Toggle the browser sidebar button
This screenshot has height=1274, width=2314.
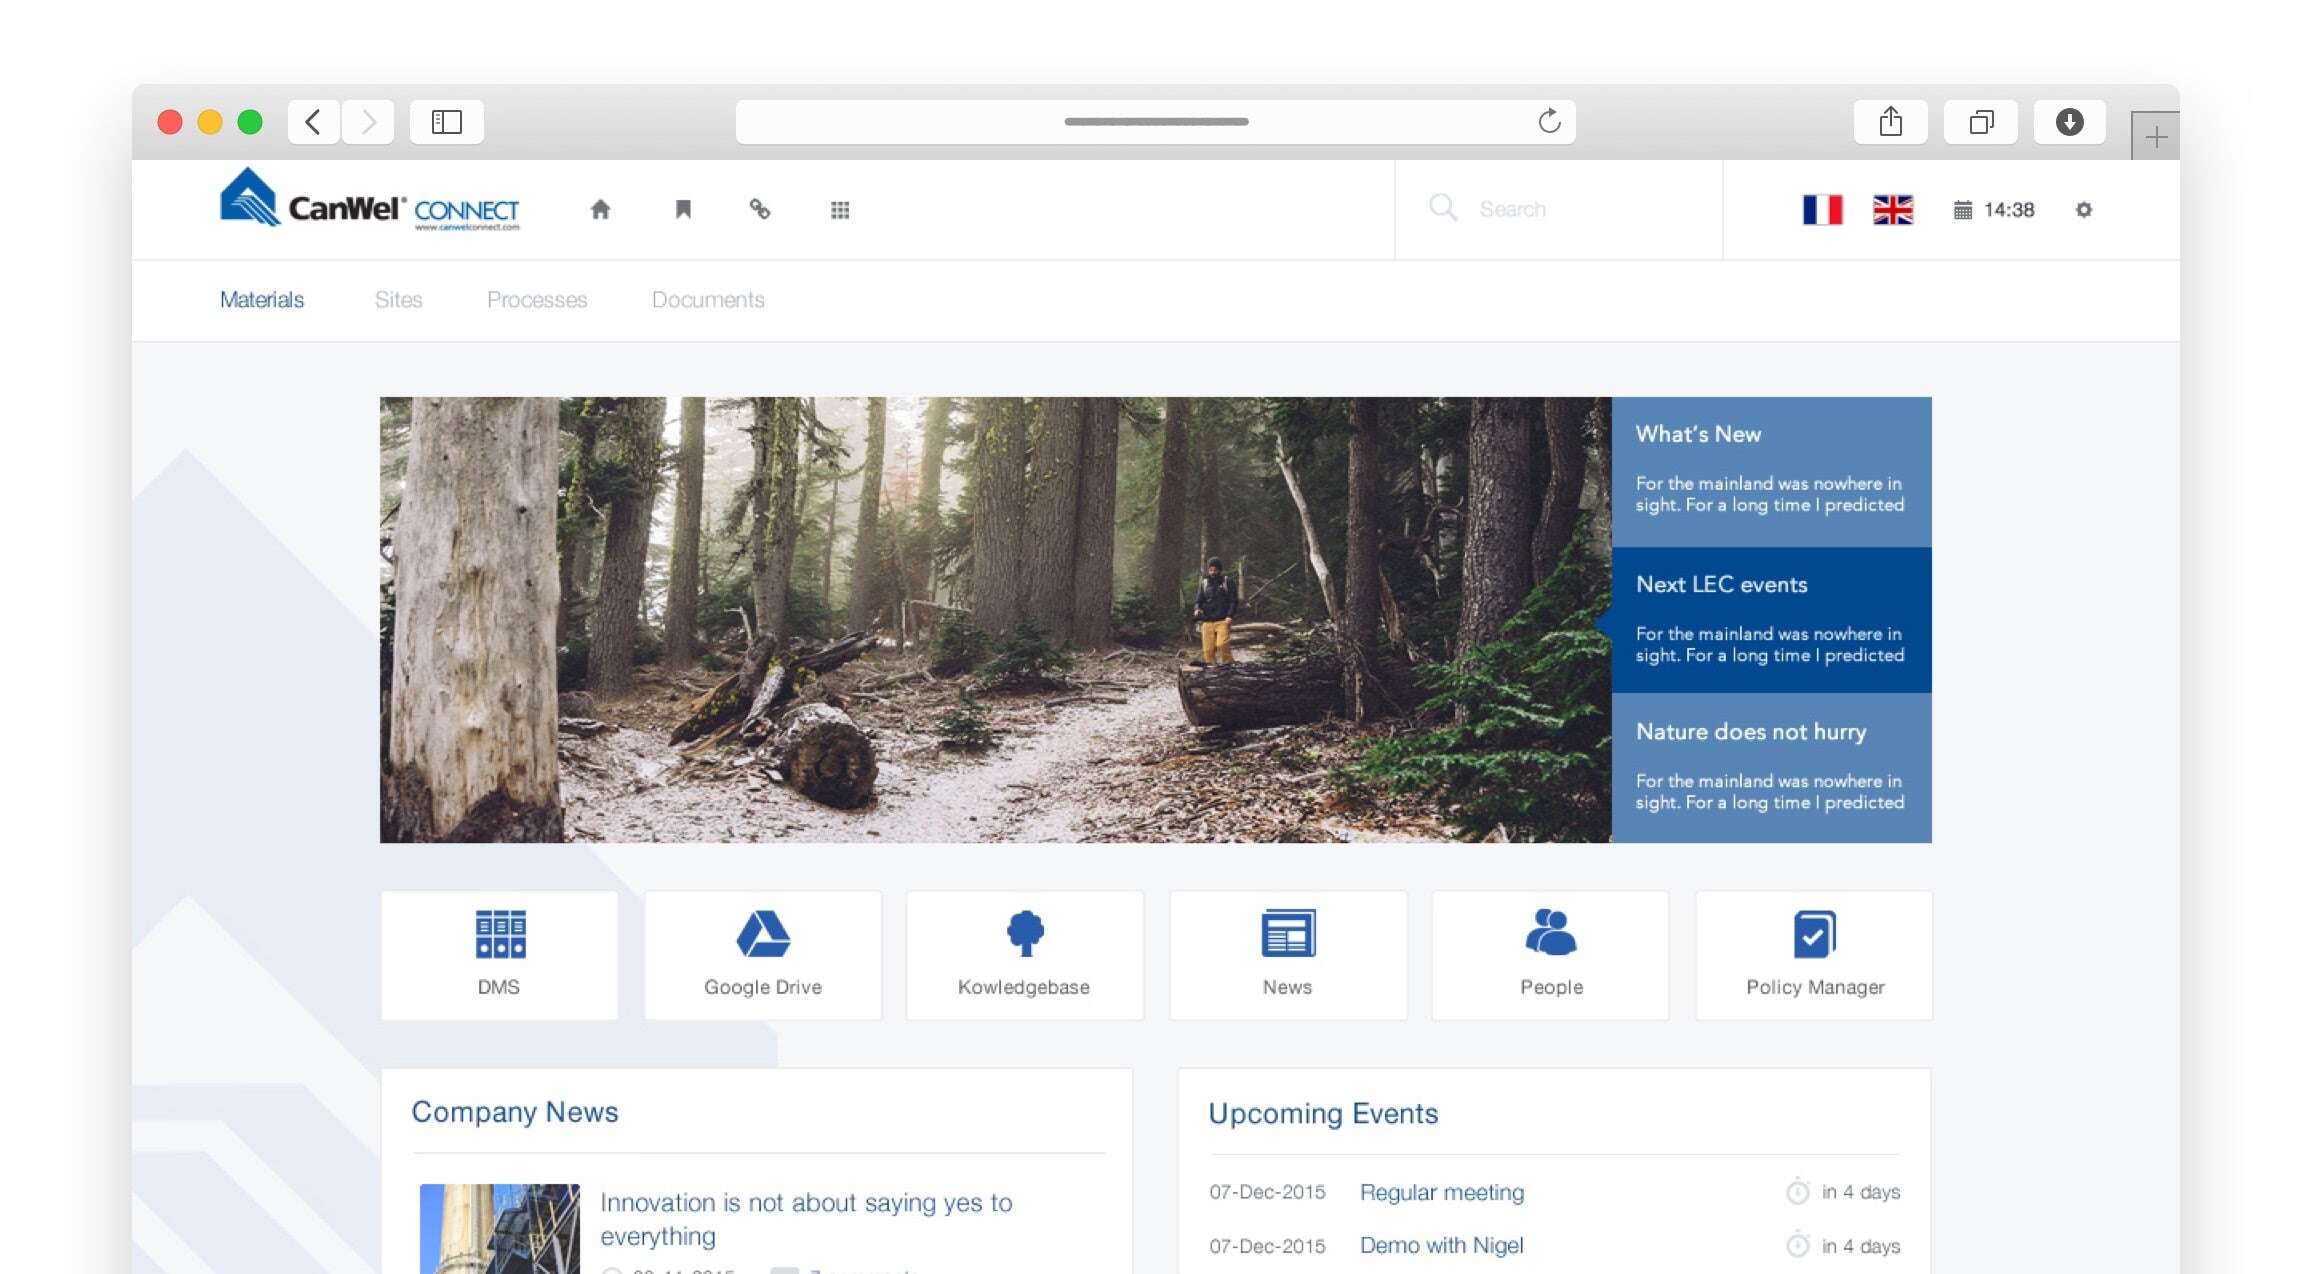[447, 122]
